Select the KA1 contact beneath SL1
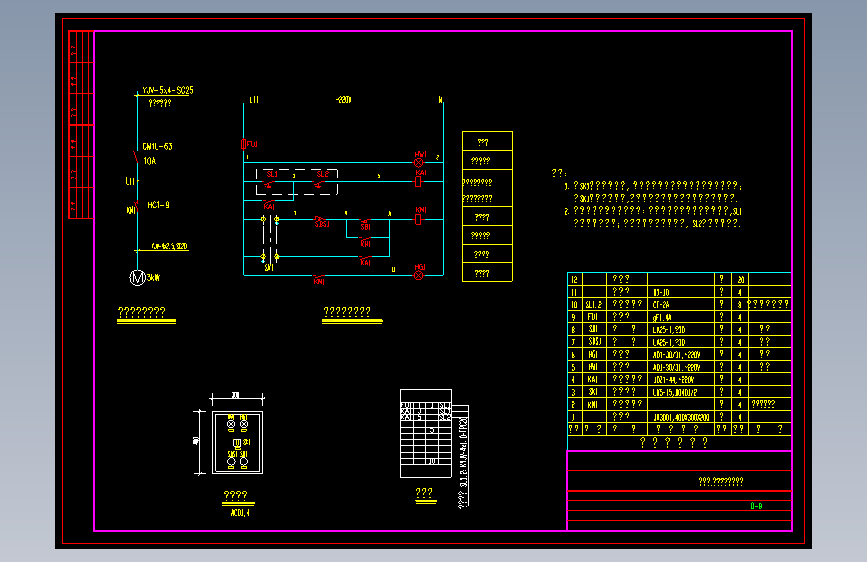Viewport: 867px width, 562px height. pyautogui.click(x=269, y=202)
